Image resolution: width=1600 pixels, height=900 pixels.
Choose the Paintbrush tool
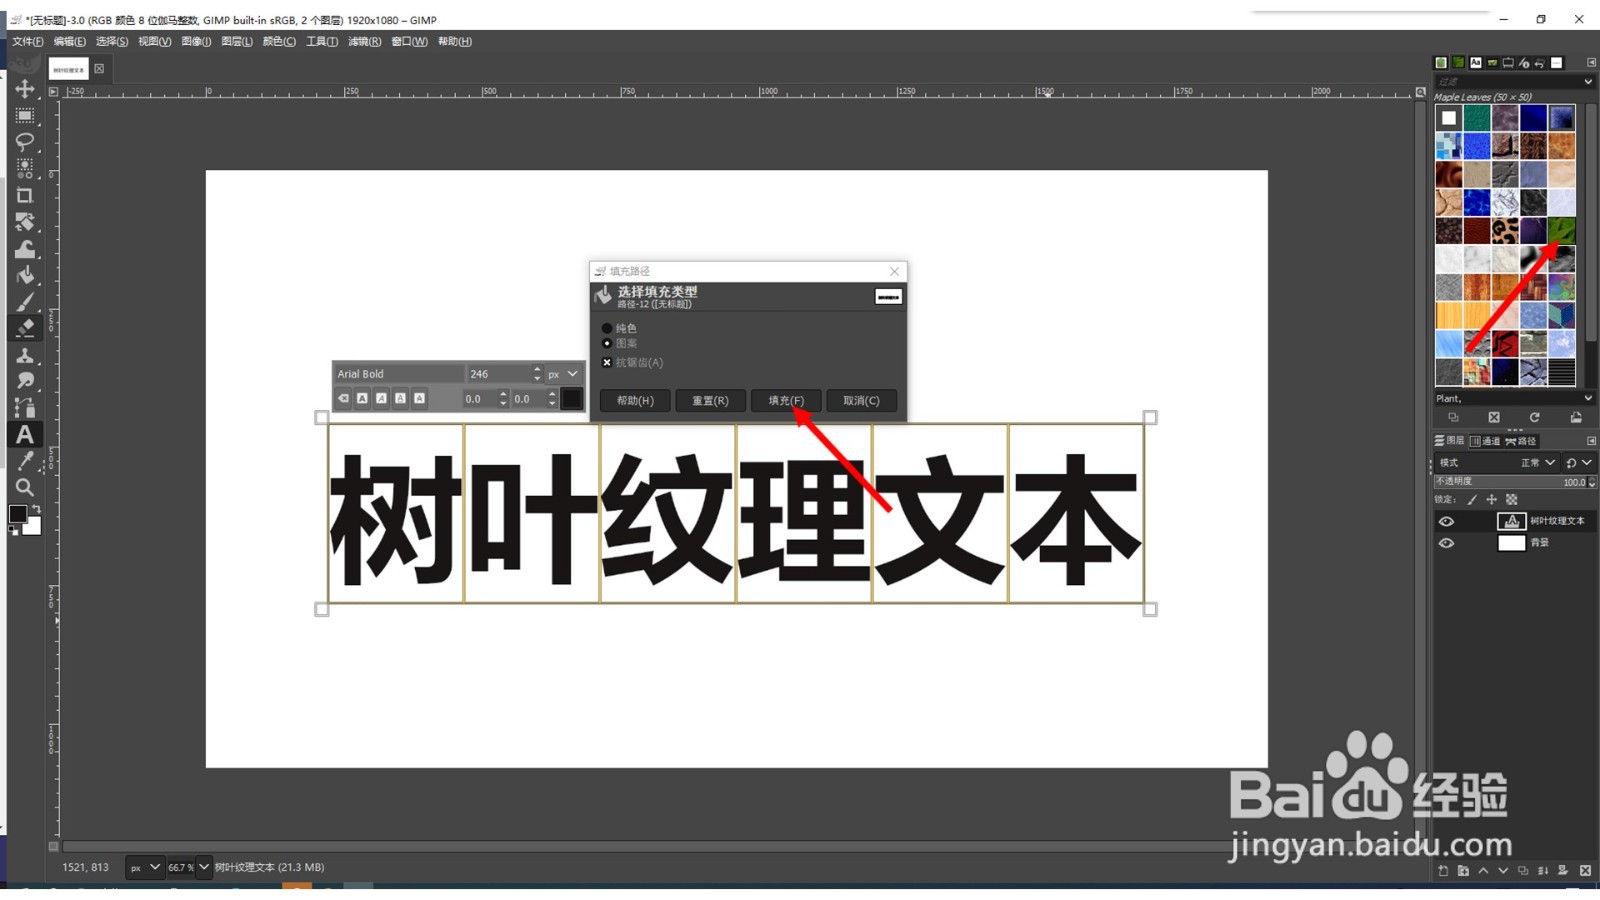(x=25, y=300)
